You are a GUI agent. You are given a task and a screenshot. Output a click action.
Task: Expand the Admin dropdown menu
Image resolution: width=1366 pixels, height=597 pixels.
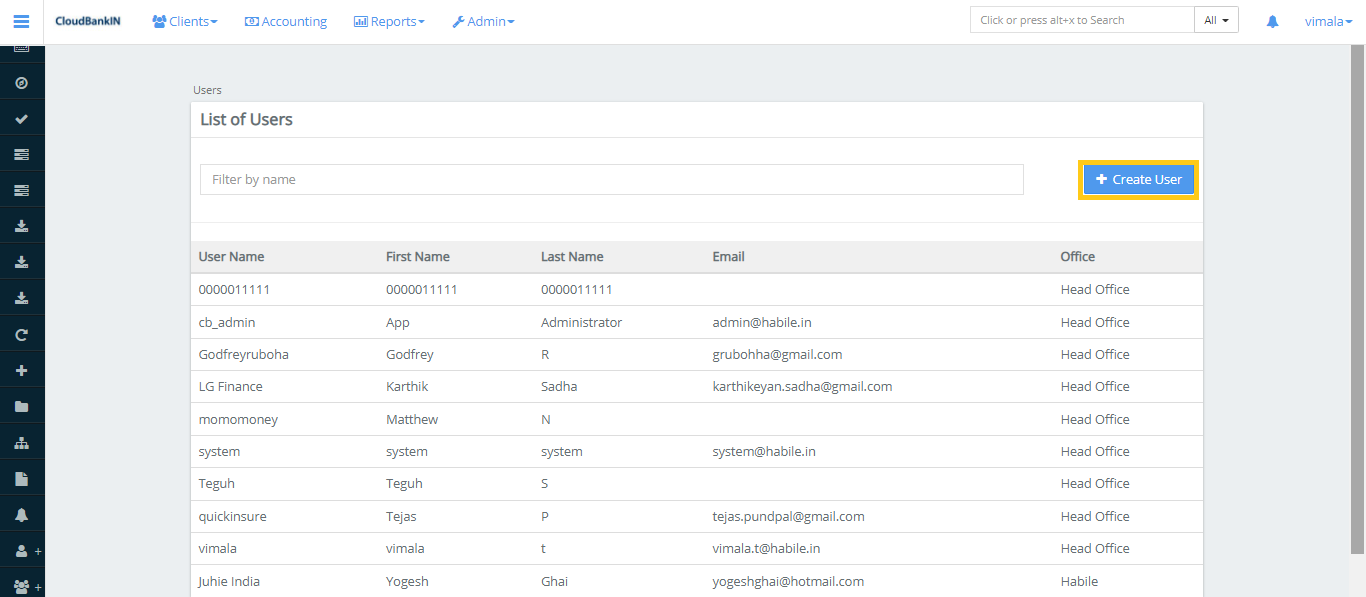click(x=483, y=21)
